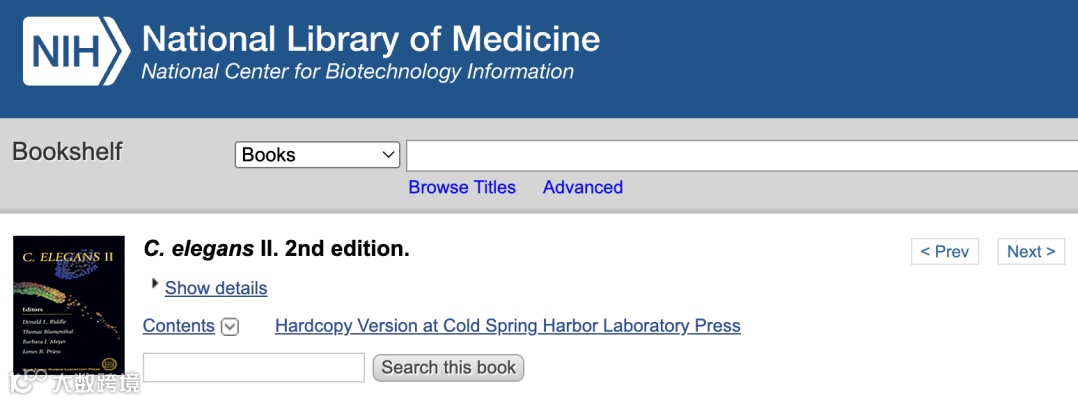Click the Show details link
The height and width of the screenshot is (402, 1078).
pyautogui.click(x=216, y=288)
